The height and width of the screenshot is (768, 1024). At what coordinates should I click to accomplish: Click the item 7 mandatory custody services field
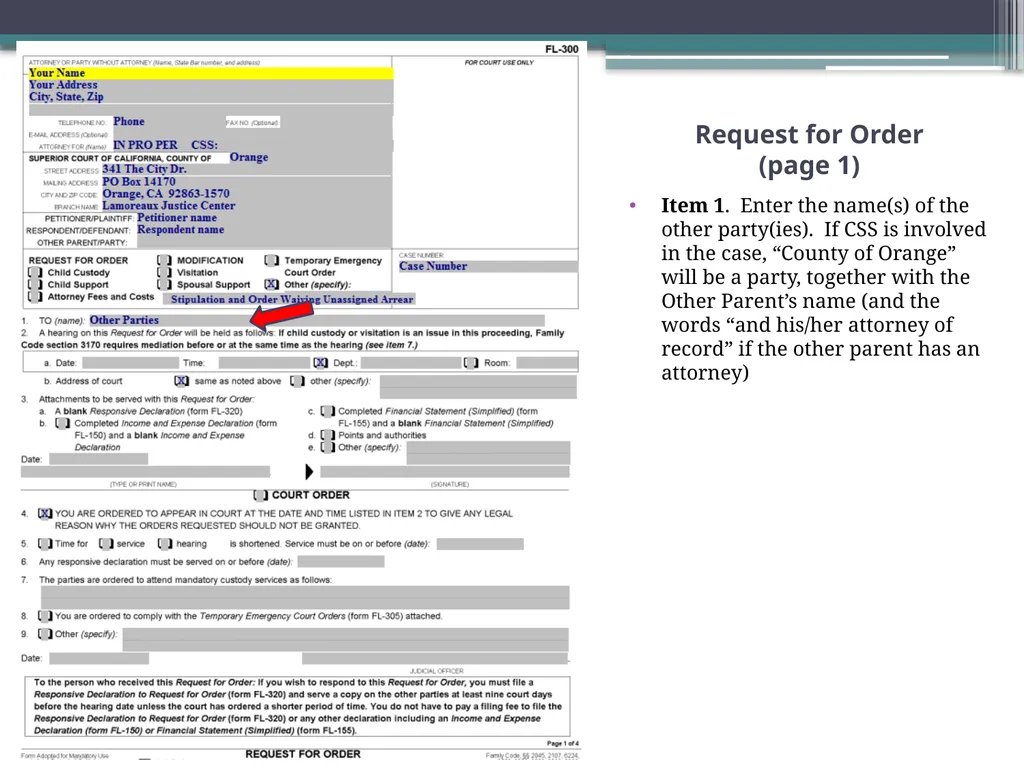(305, 598)
